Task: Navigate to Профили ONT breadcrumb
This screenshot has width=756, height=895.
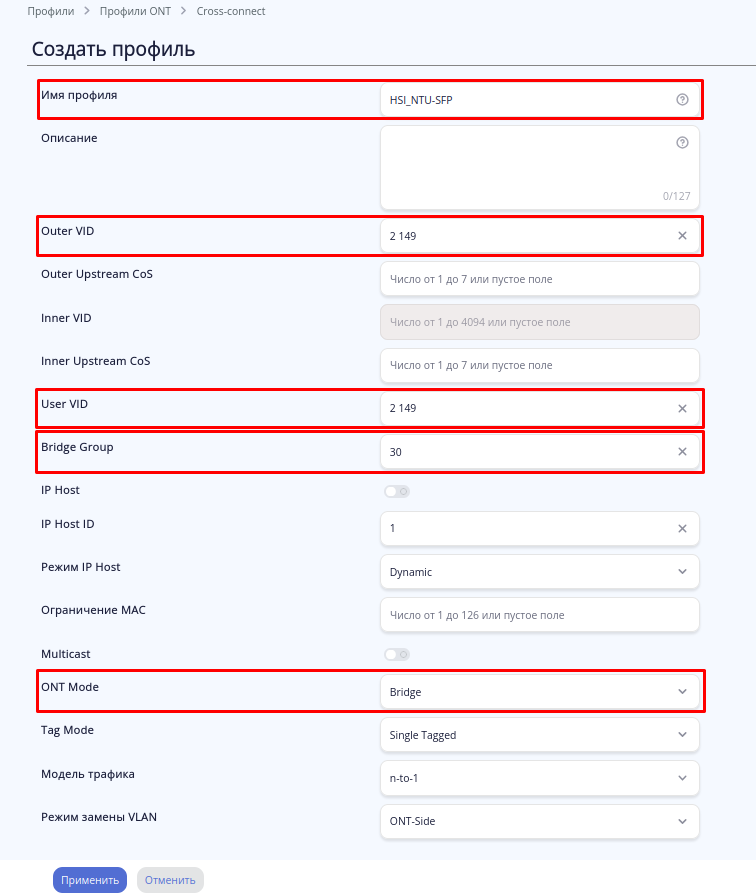Action: click(135, 12)
